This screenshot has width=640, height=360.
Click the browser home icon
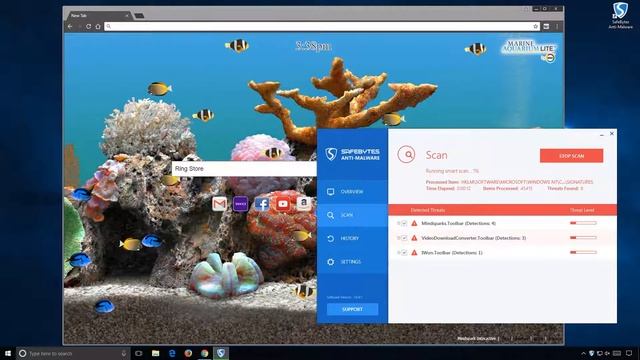click(98, 27)
